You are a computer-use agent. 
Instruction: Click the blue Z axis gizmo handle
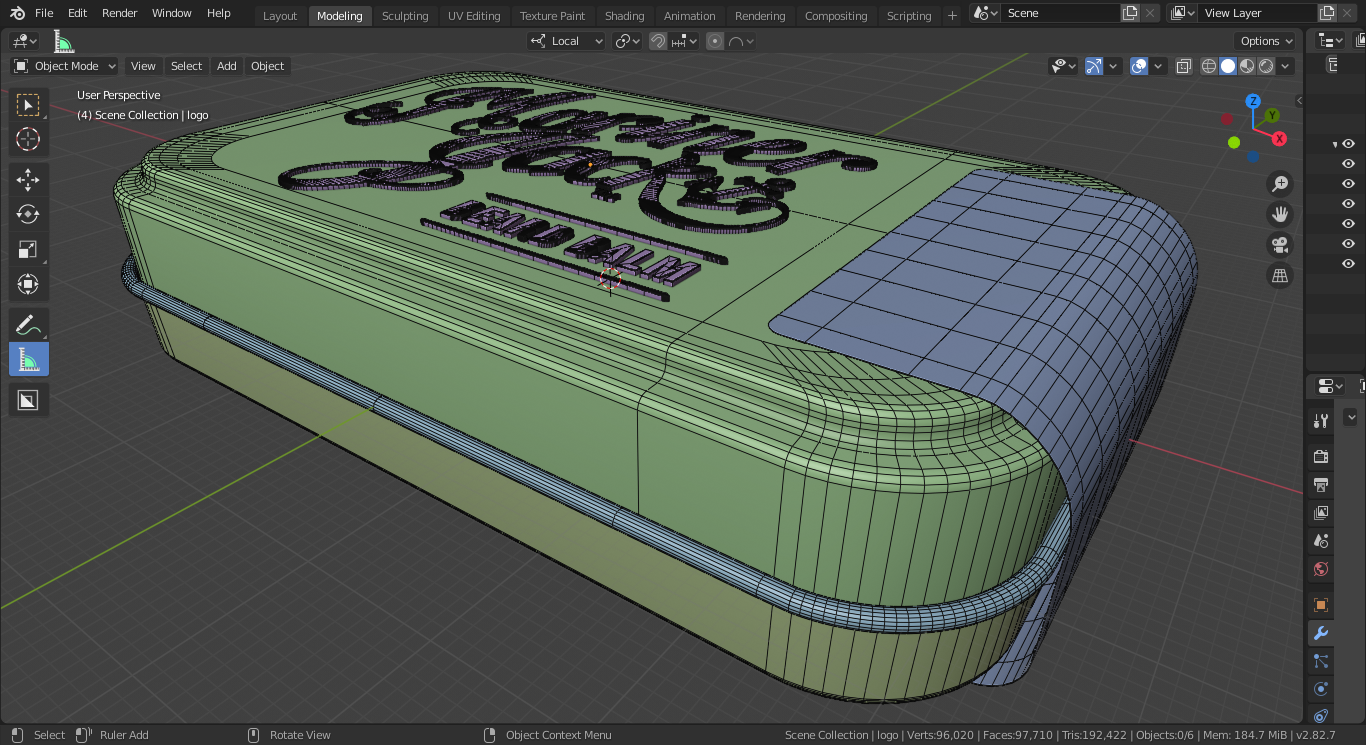click(x=1253, y=101)
